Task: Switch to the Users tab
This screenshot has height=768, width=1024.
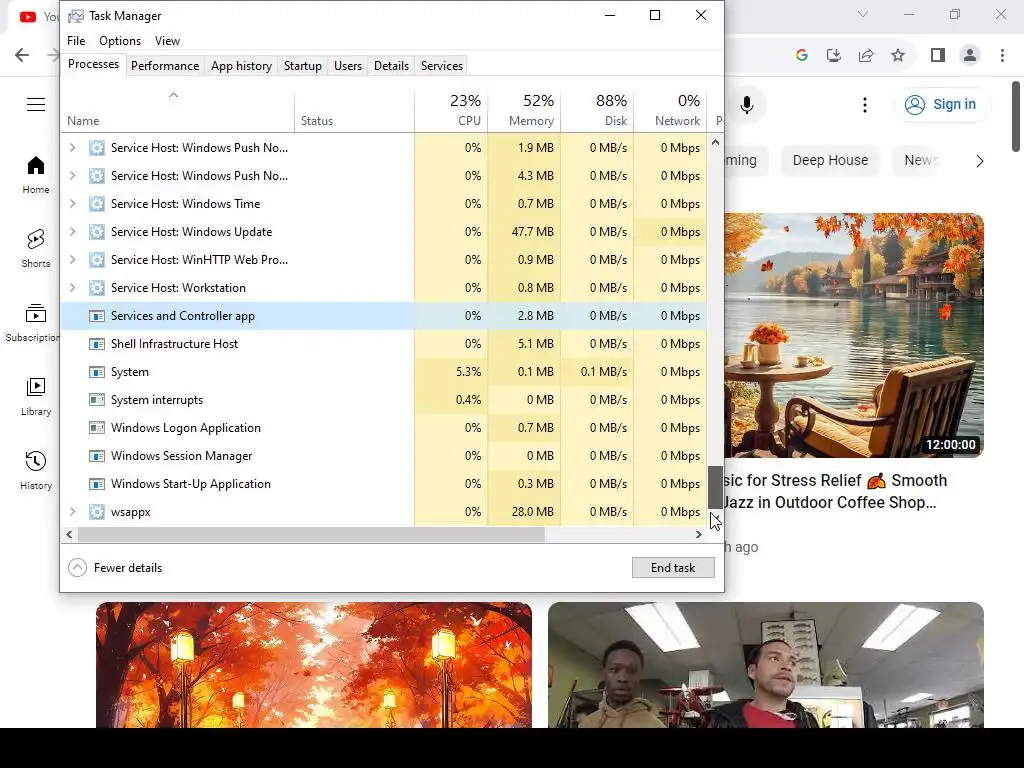Action: 348,66
